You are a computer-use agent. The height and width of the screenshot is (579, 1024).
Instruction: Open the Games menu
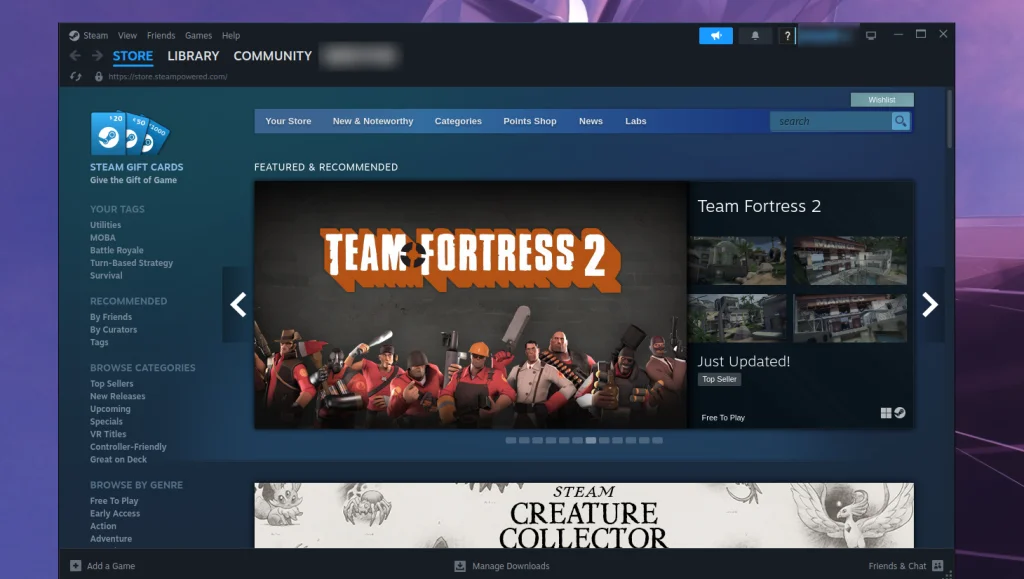coord(199,36)
